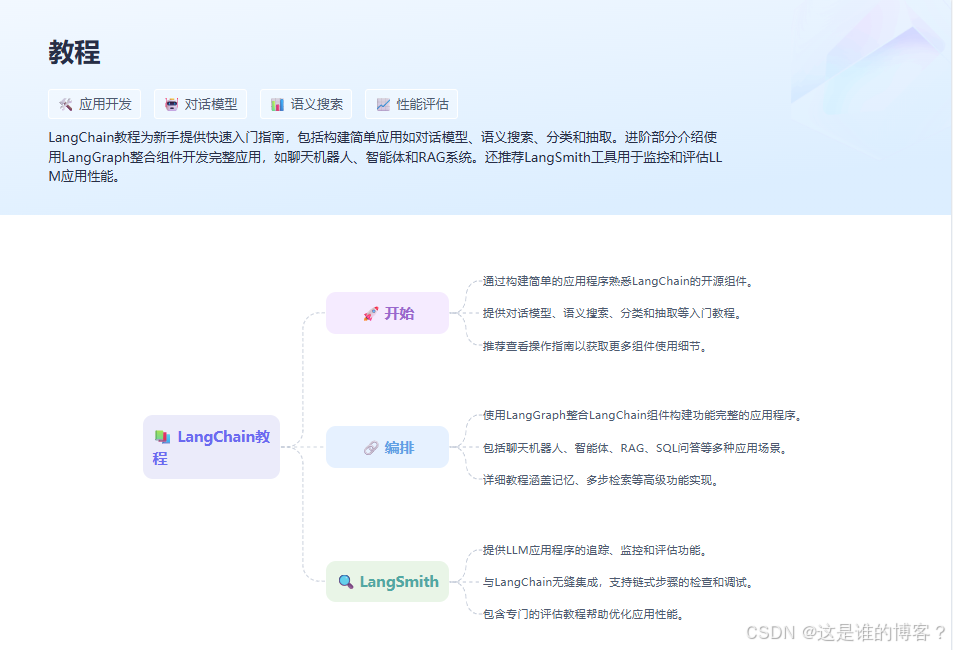Click text 提供LLM应用程序的追踪、监控和评估功能
The height and width of the screenshot is (650, 953).
pos(595,550)
